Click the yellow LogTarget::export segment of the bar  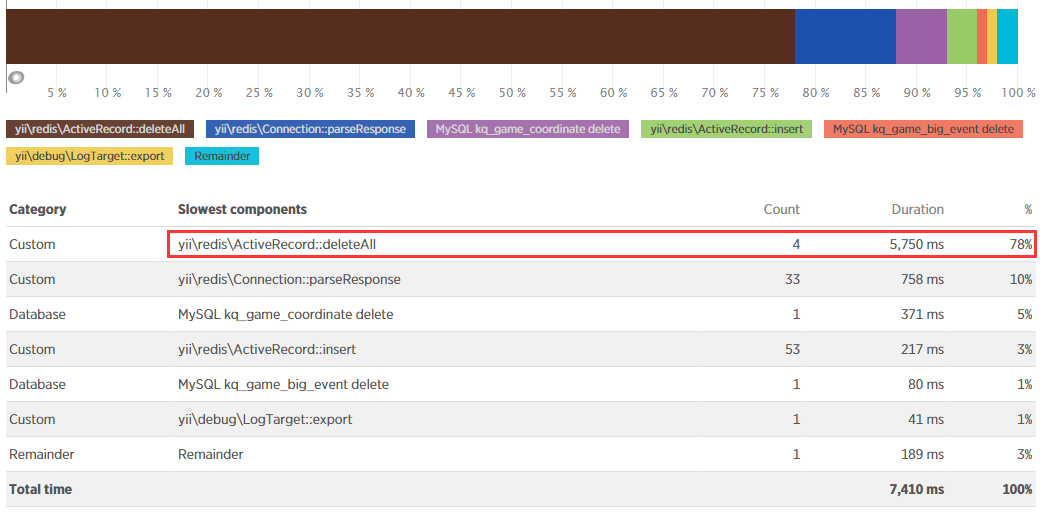[x=991, y=37]
